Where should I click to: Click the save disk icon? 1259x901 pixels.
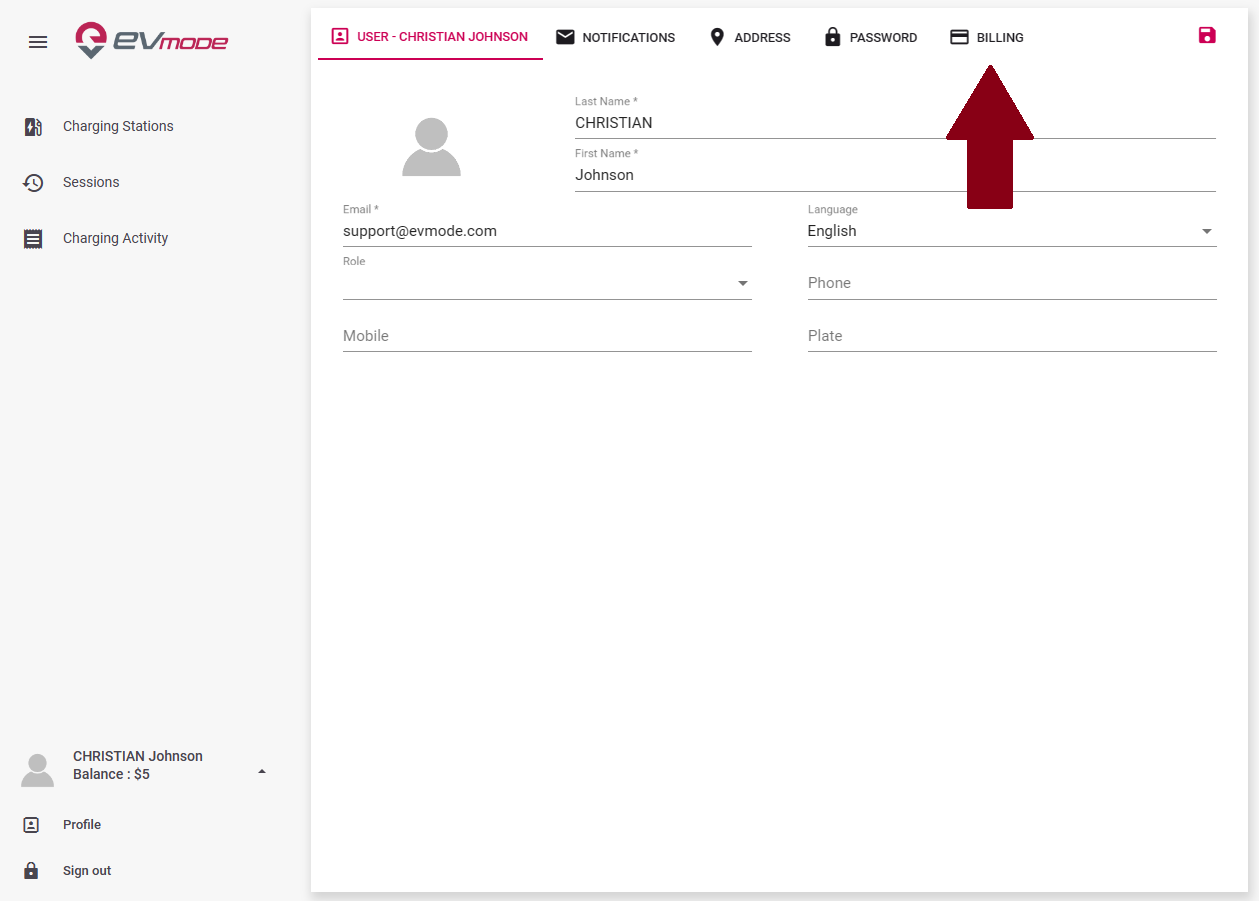(1207, 35)
